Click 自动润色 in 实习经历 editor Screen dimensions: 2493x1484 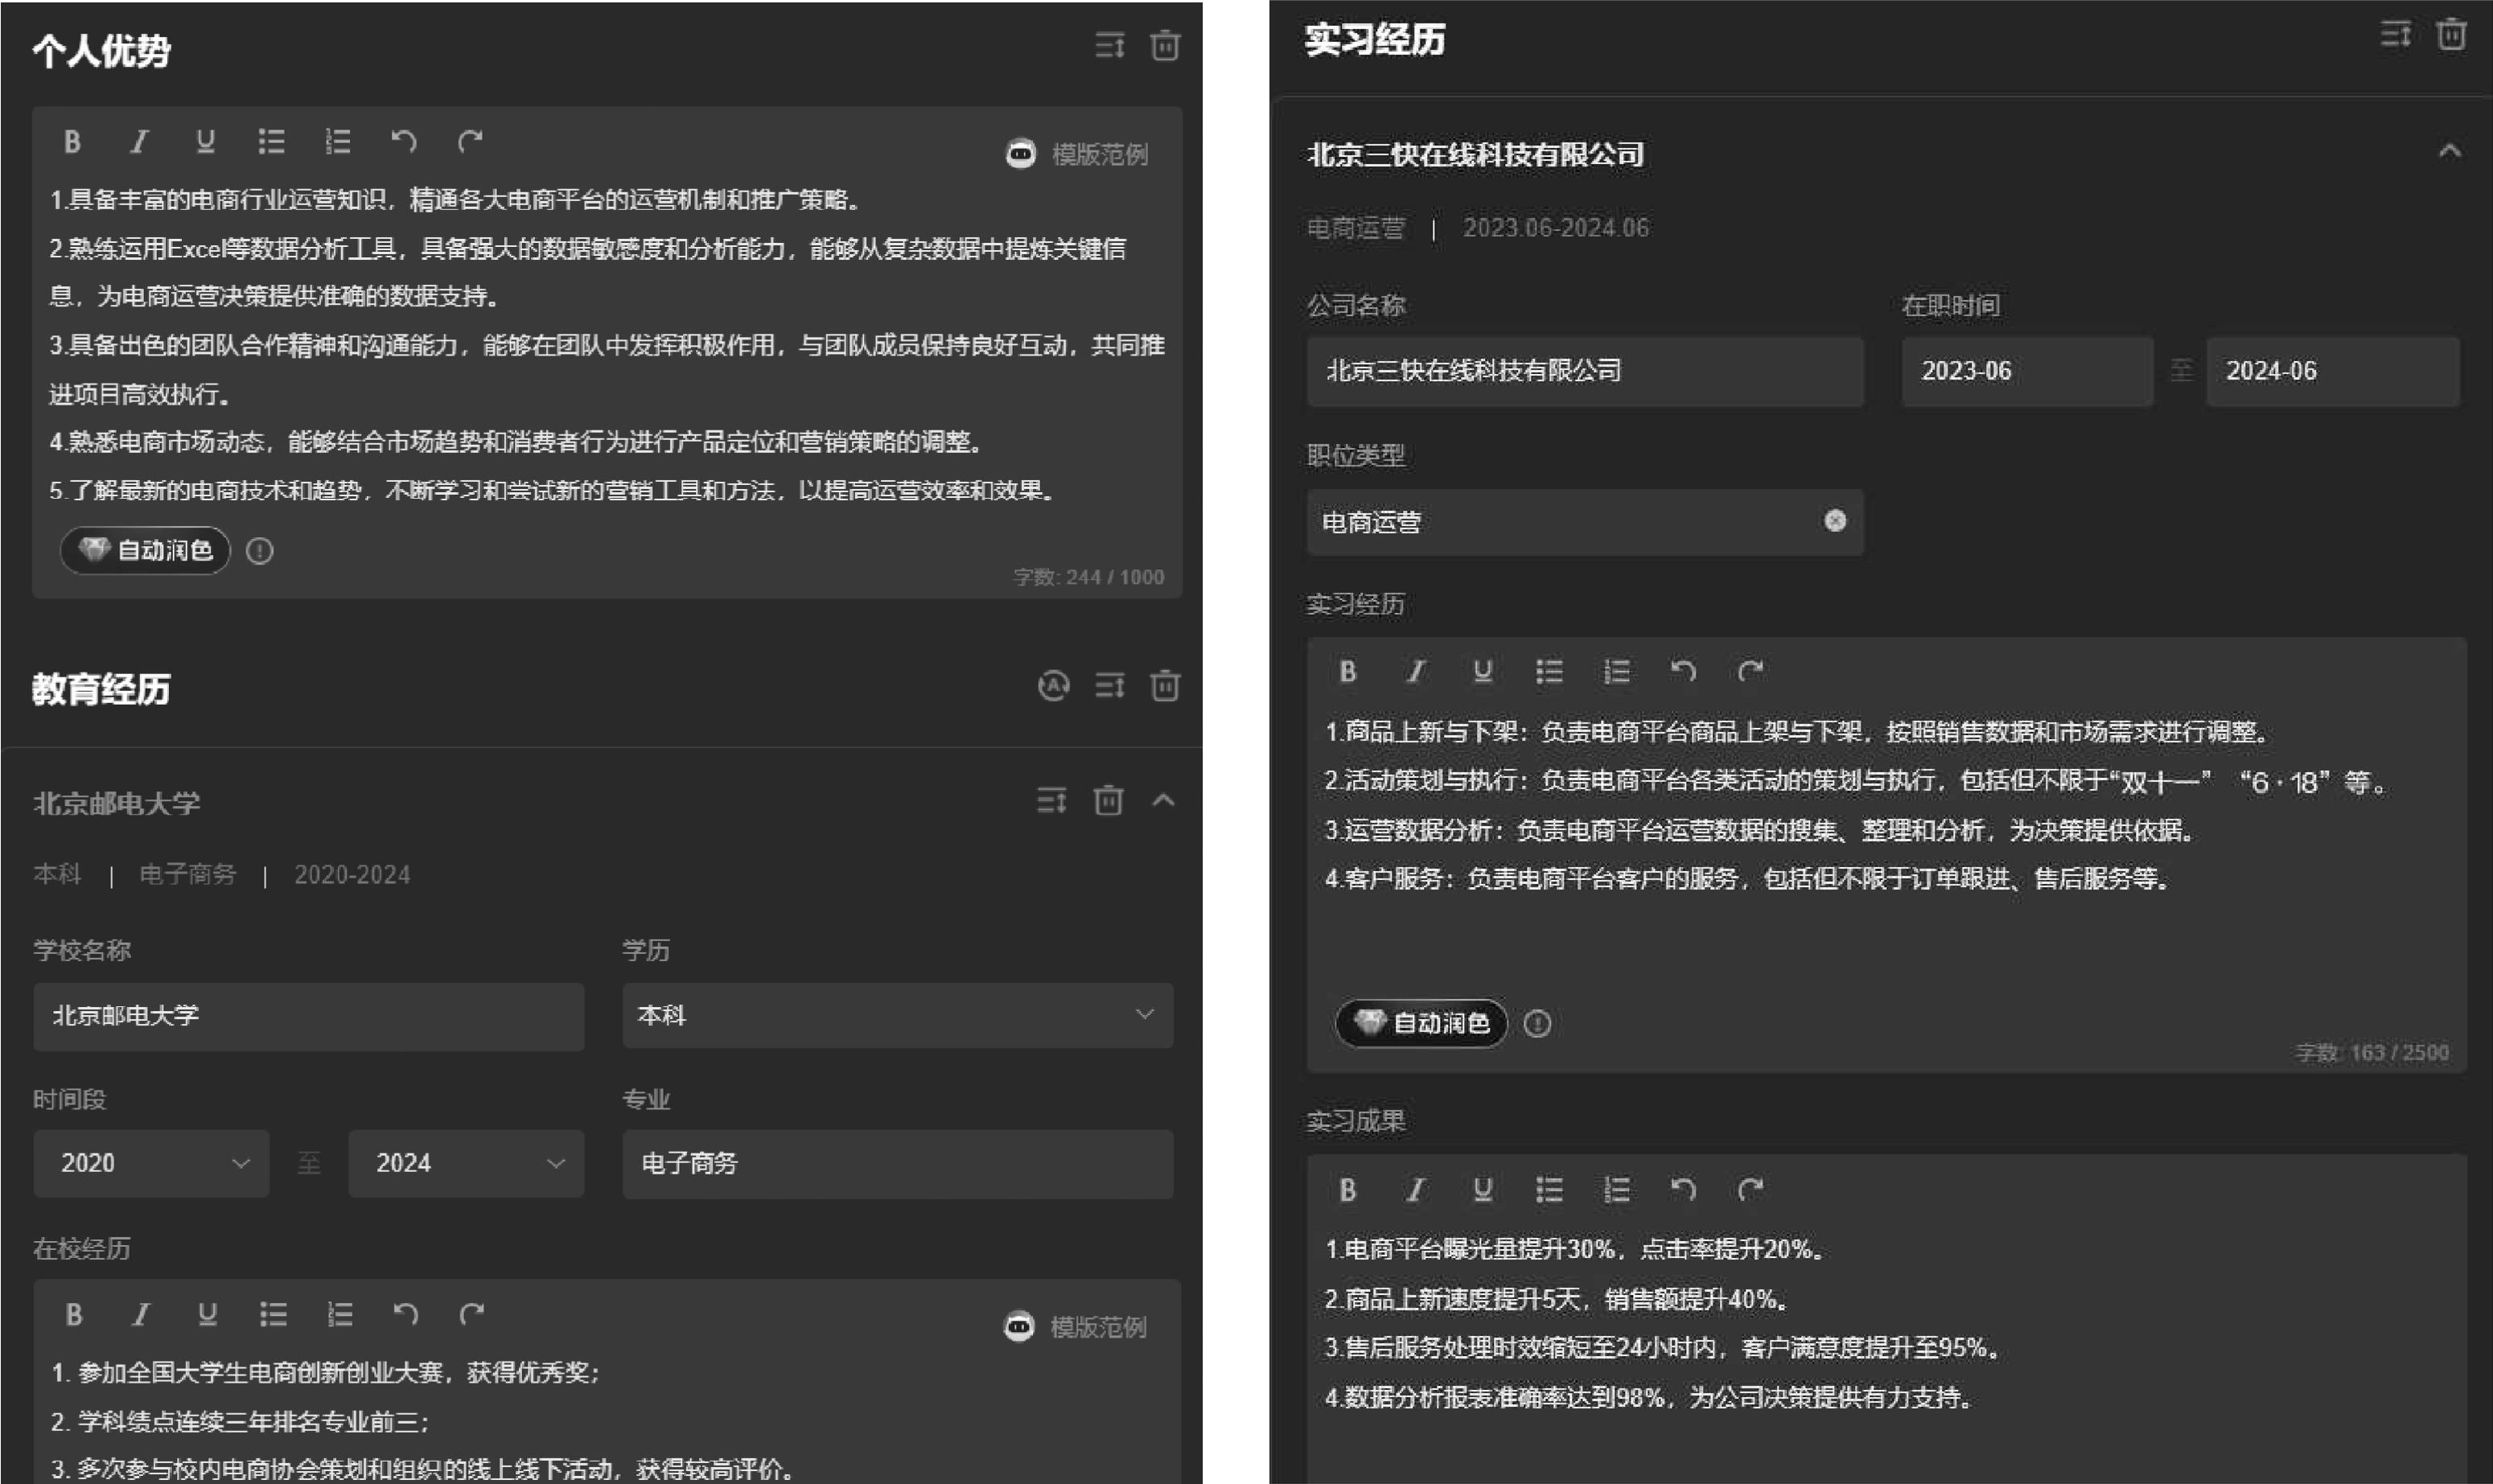pos(1421,1023)
